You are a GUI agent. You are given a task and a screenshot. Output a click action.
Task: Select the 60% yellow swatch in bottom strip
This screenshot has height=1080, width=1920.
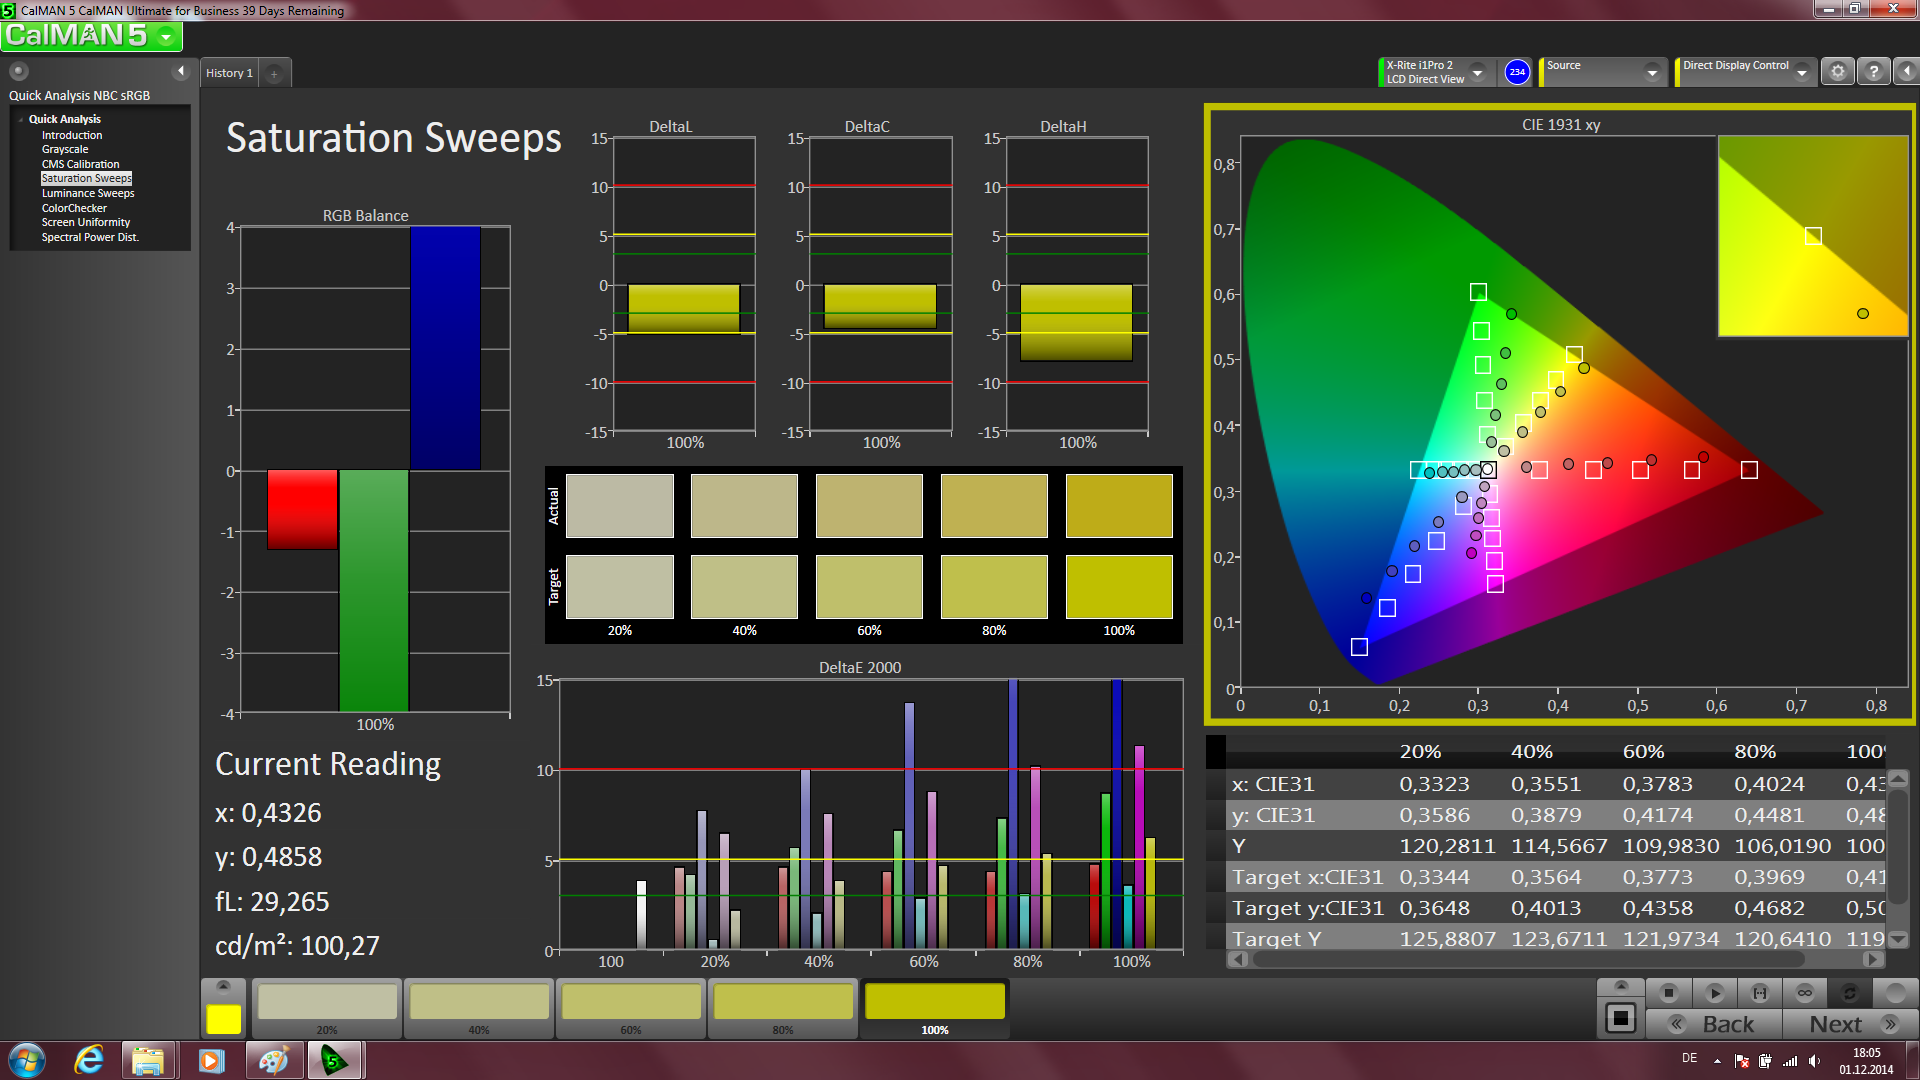pos(631,1003)
